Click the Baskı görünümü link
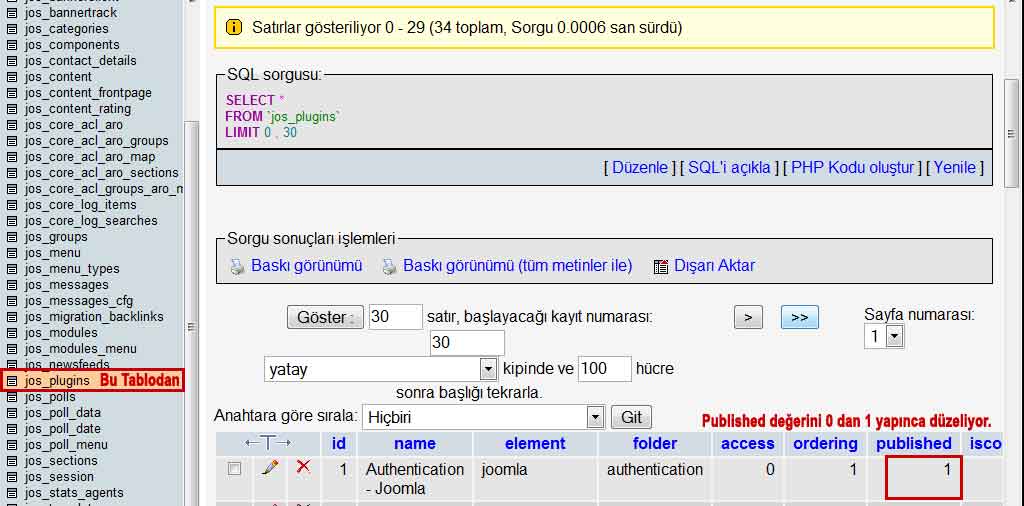The height and width of the screenshot is (506, 1024). pos(306,266)
